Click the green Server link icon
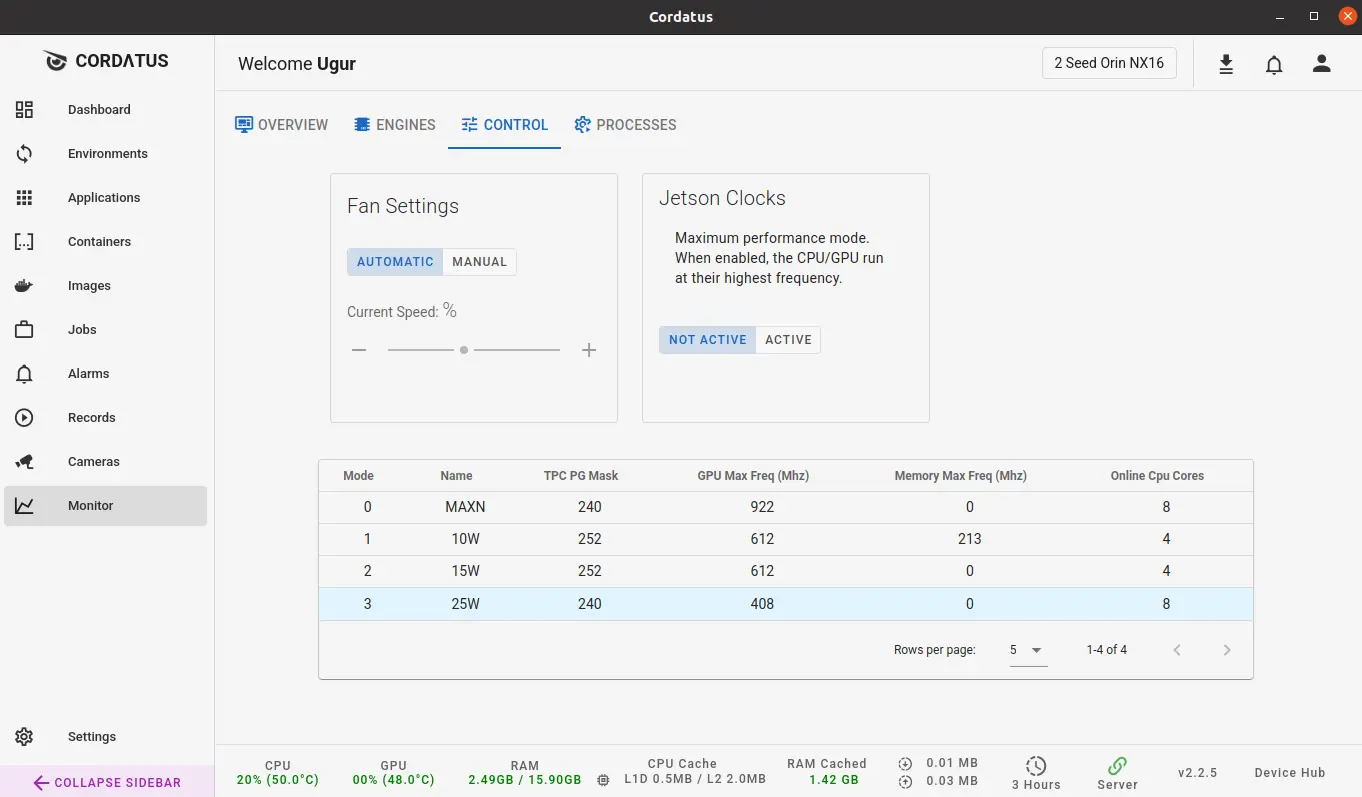 1117,766
